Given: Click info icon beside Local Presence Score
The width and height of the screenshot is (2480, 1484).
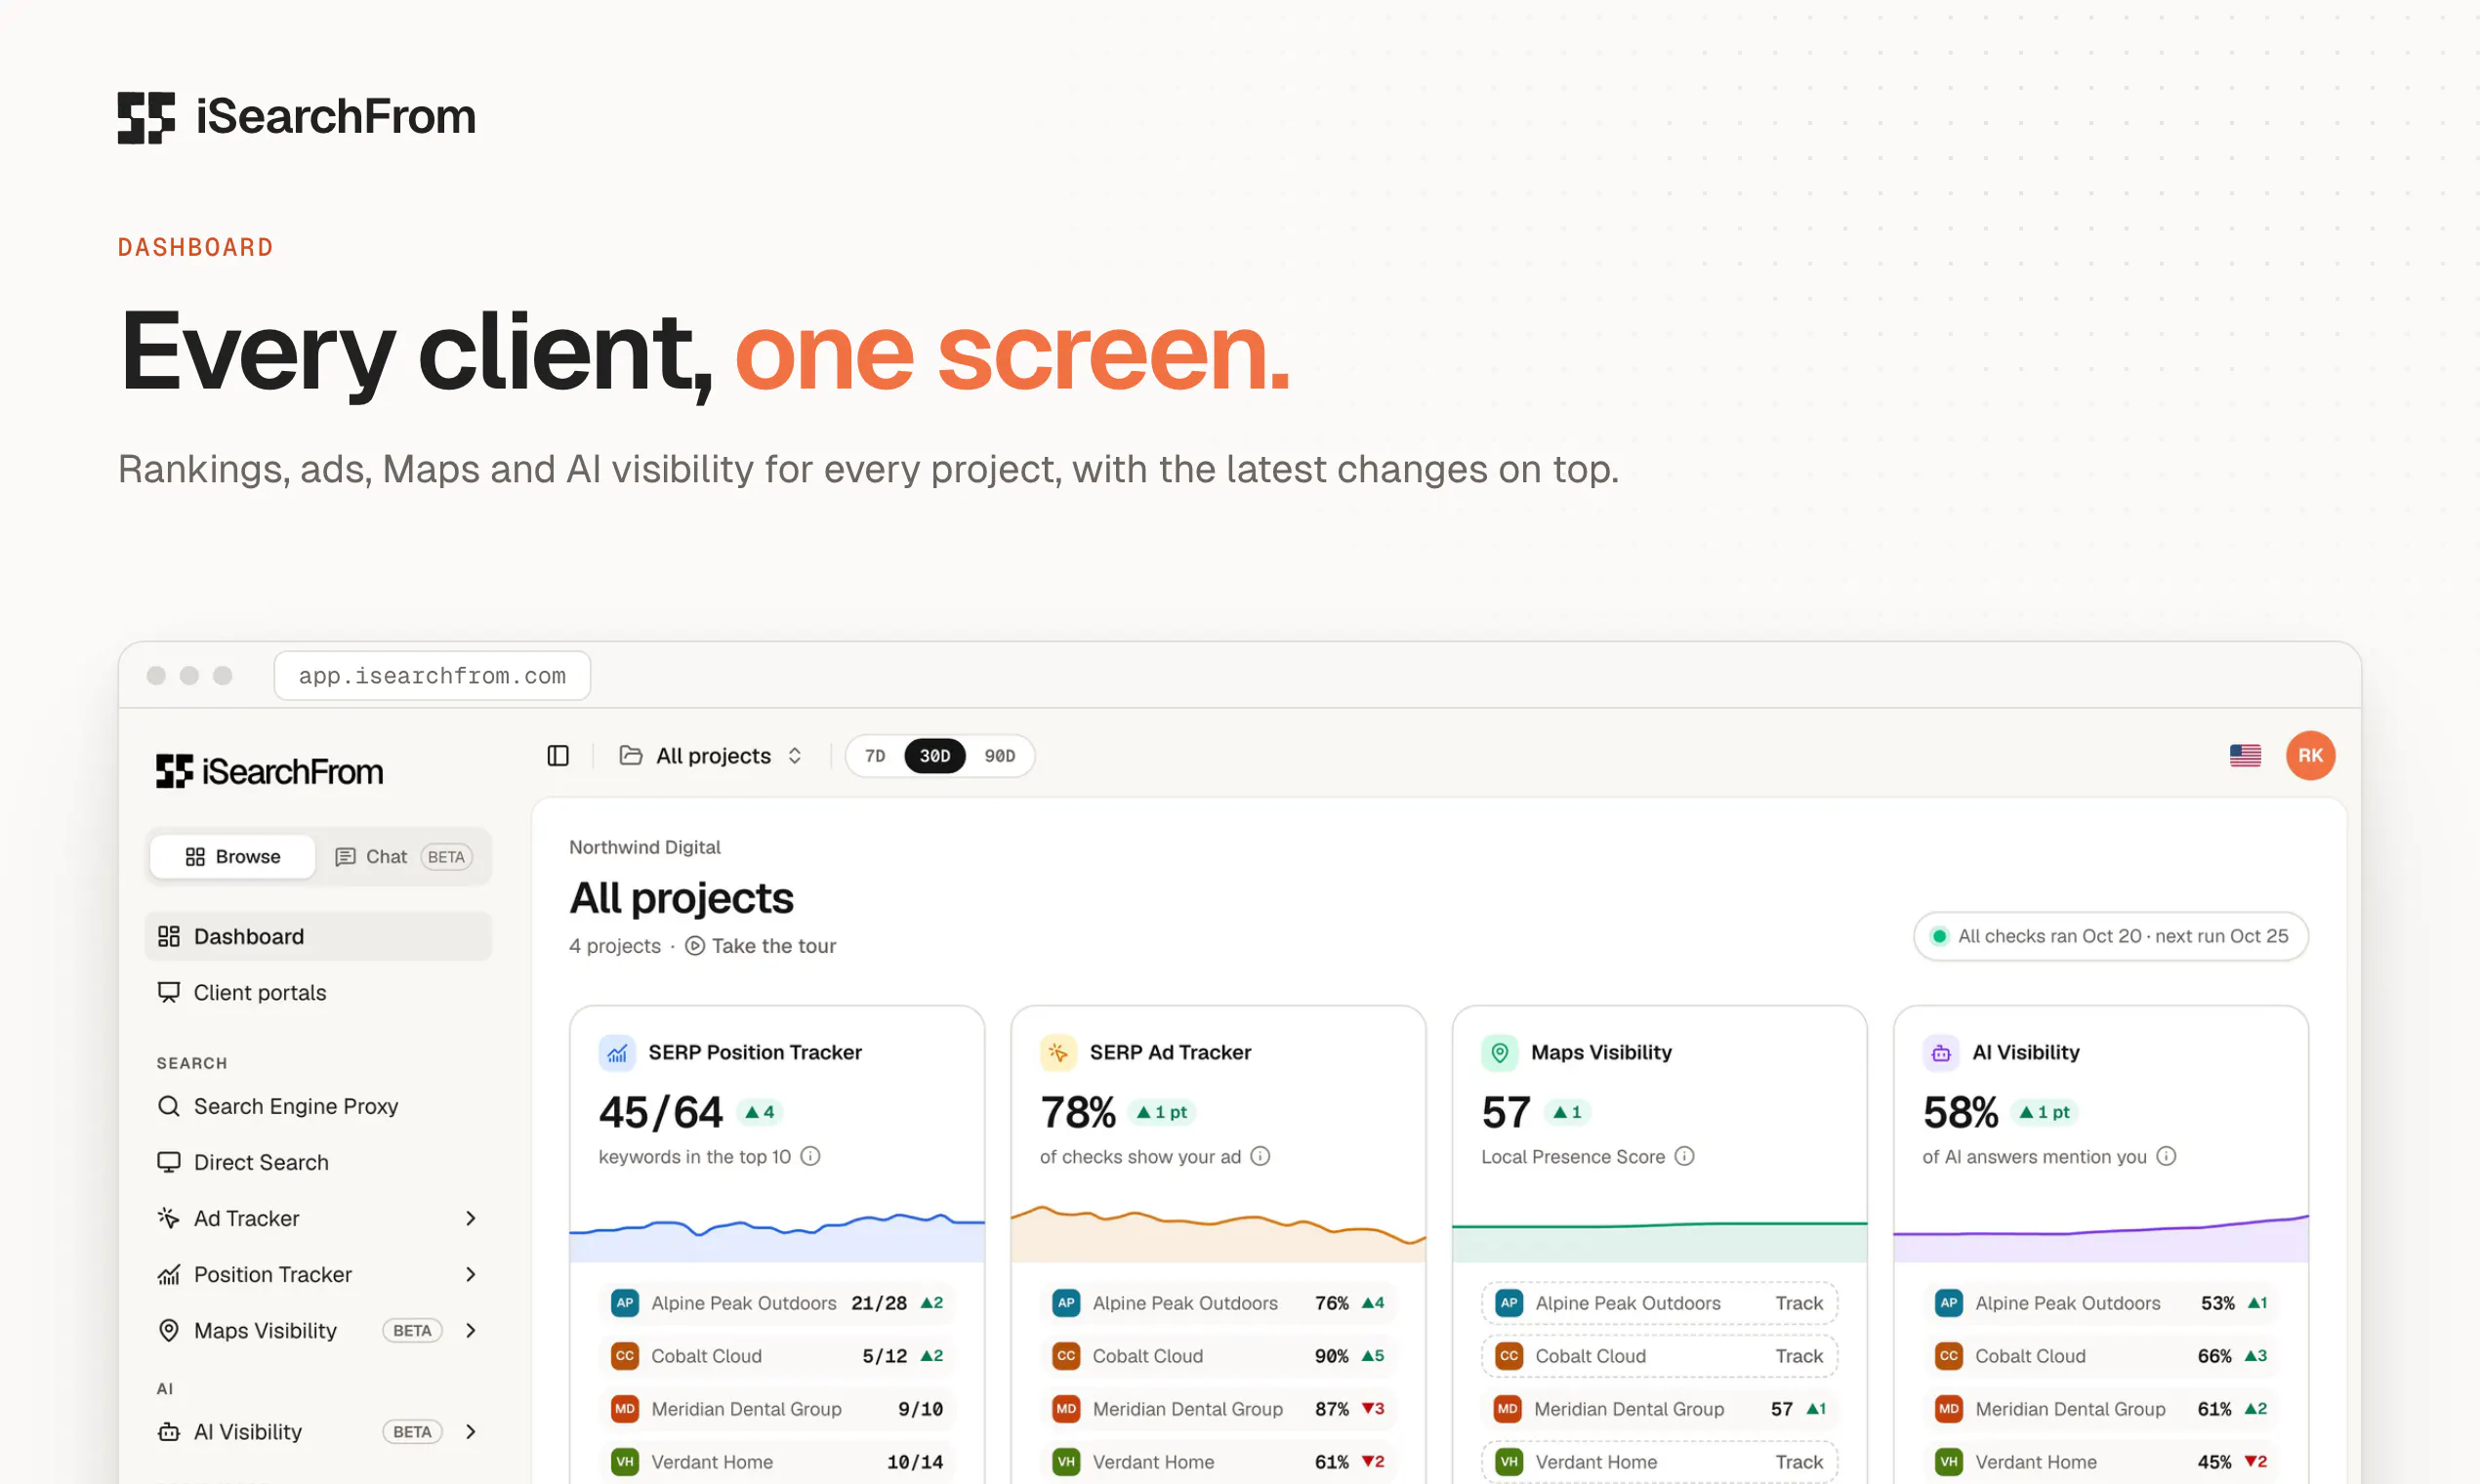Looking at the screenshot, I should (1685, 1157).
